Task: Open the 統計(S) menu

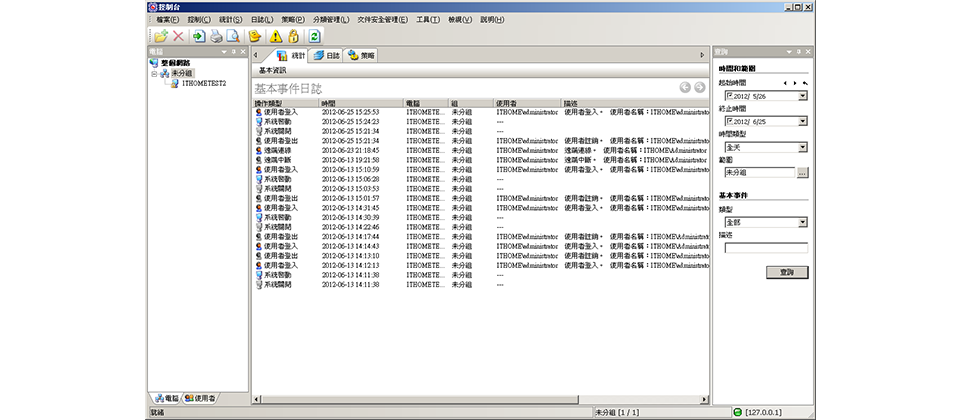Action: pos(229,19)
